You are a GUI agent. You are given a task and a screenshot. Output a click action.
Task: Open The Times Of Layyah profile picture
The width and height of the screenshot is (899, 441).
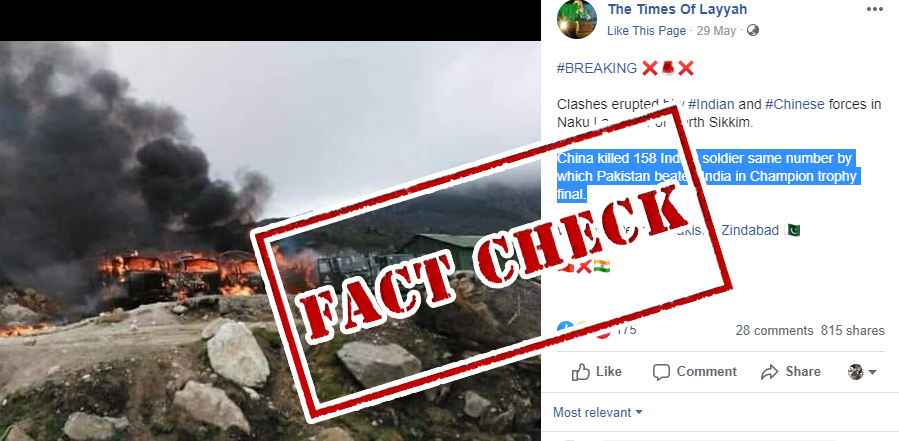[x=577, y=19]
